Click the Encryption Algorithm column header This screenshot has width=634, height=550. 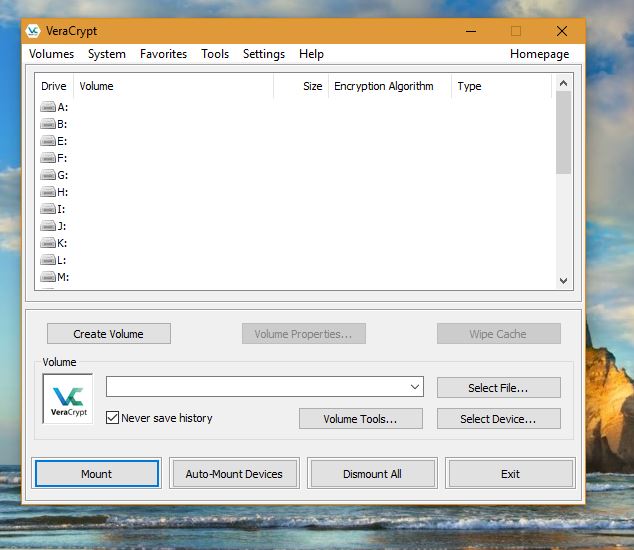[x=390, y=86]
